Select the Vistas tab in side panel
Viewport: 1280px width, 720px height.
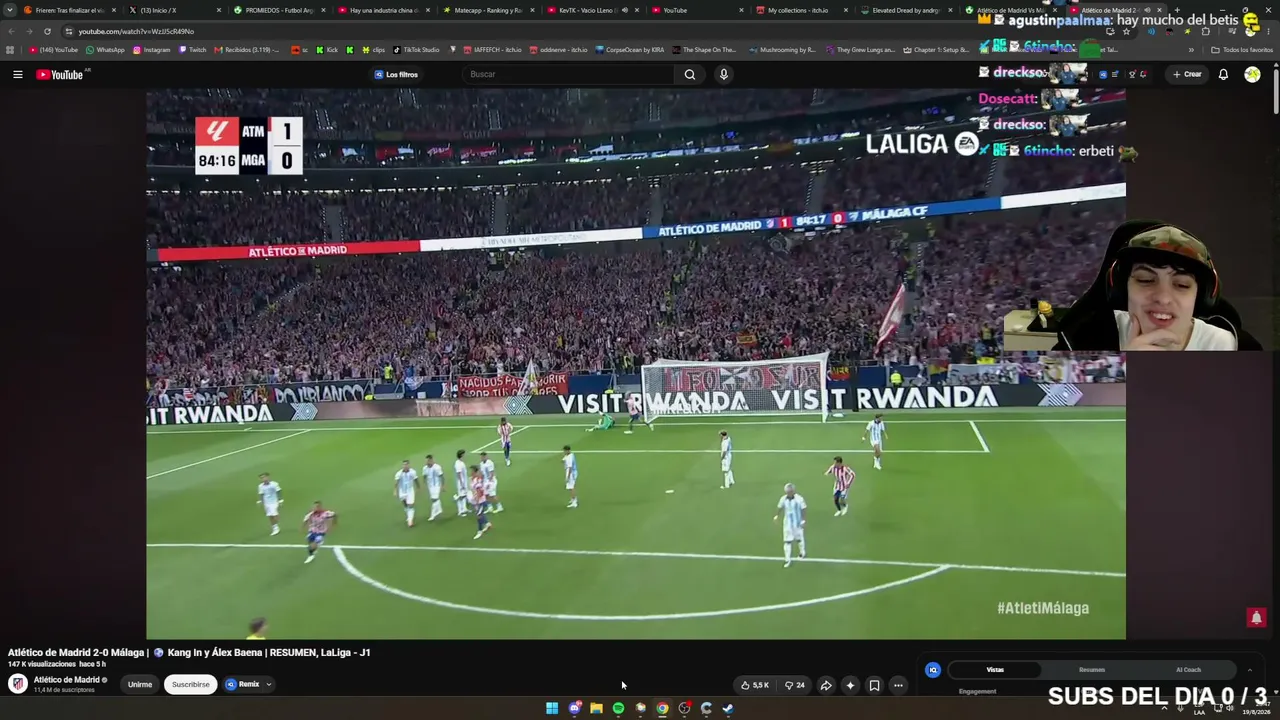[x=995, y=670]
